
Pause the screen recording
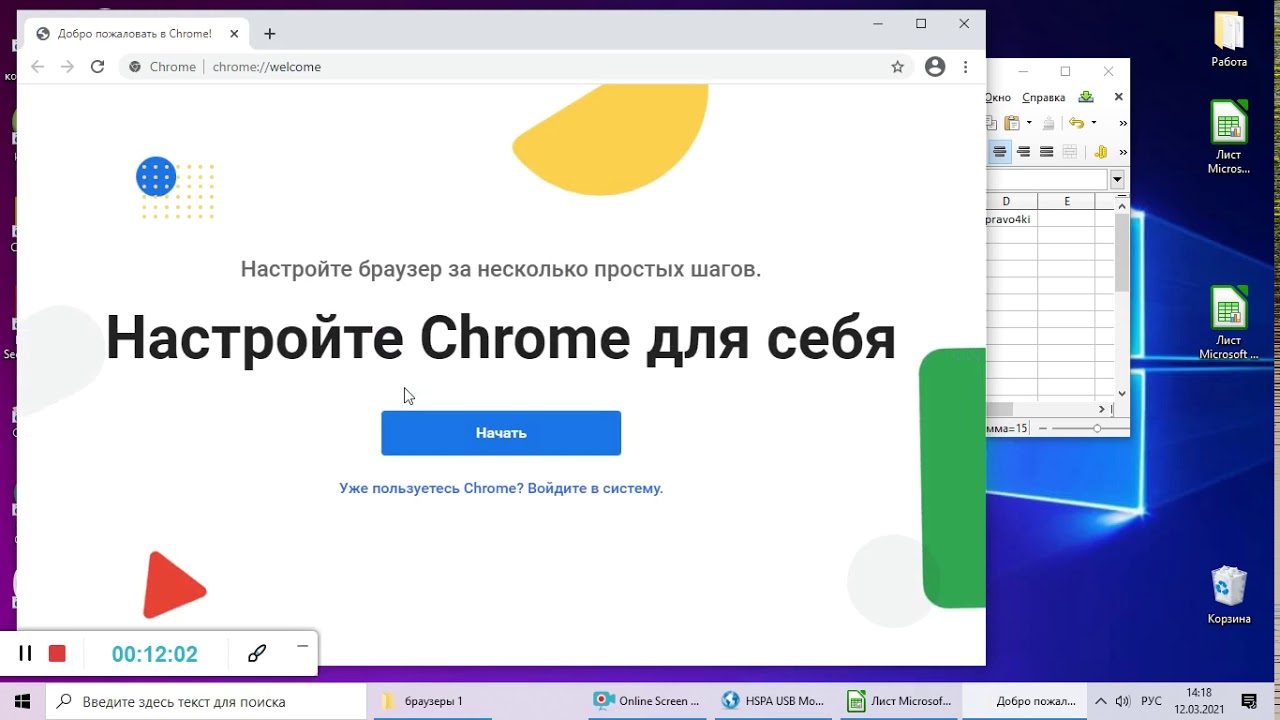26,653
